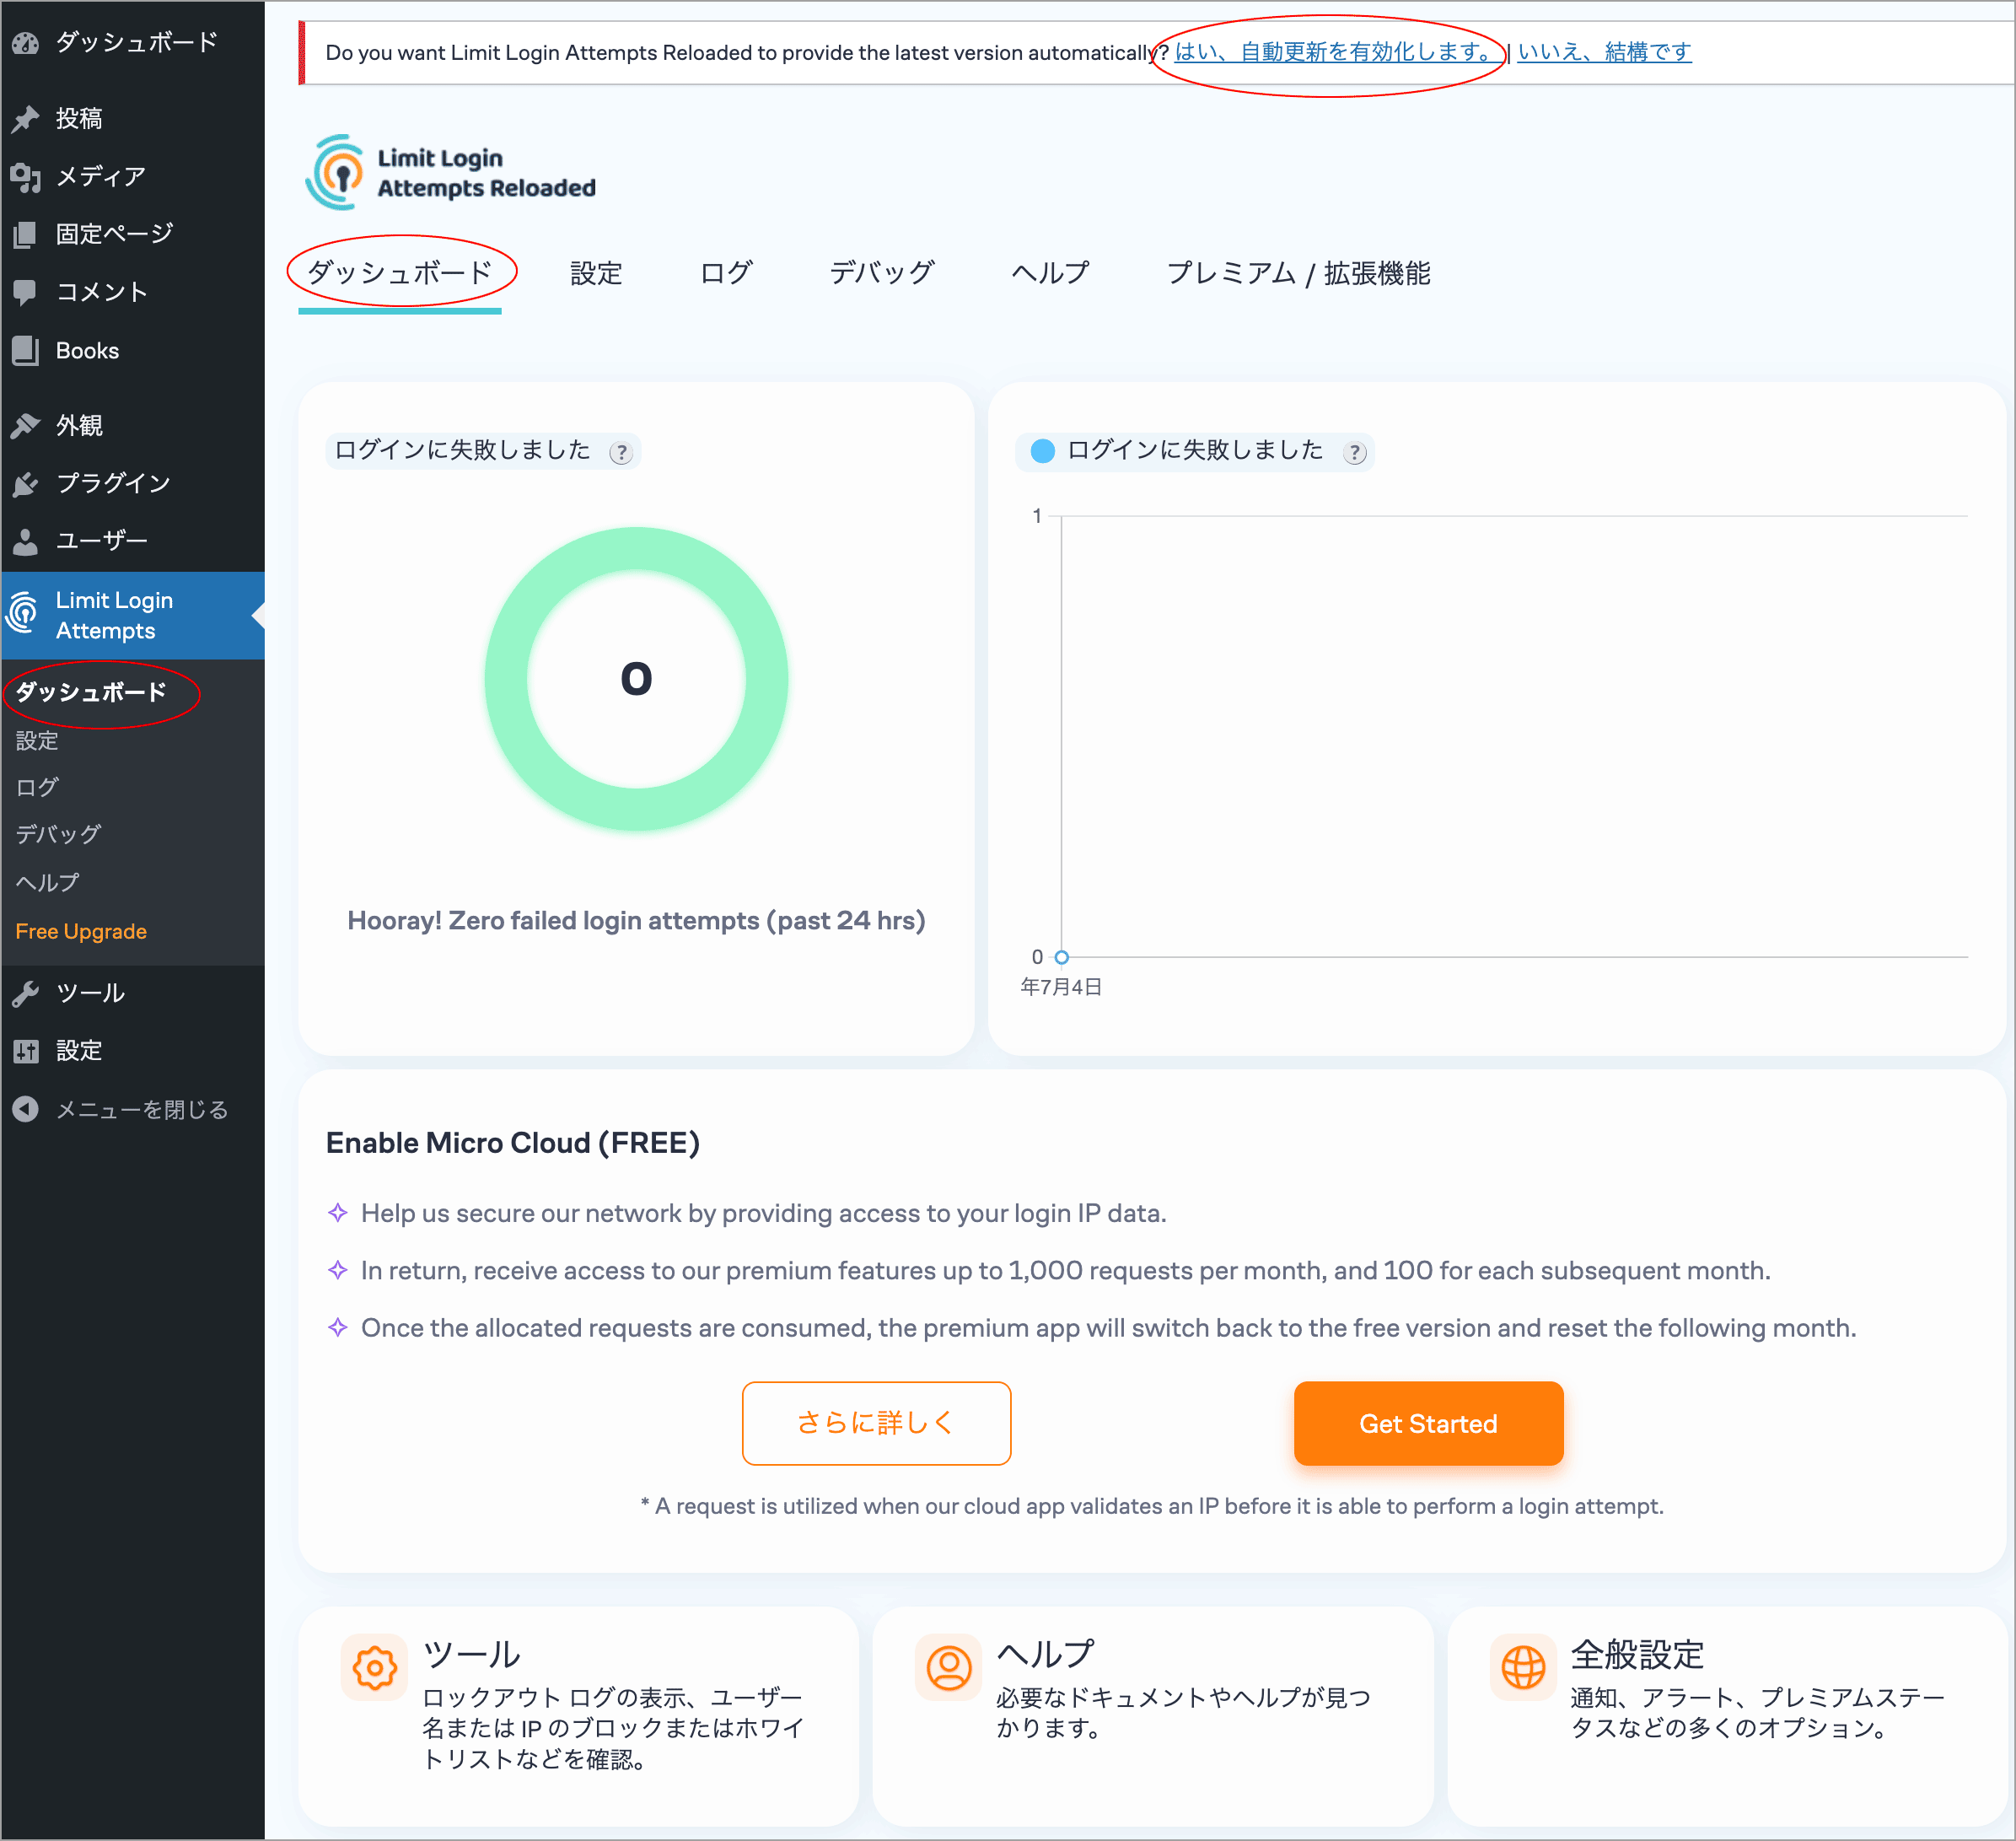Click the orange user icon in ヘルプ card

click(948, 1667)
